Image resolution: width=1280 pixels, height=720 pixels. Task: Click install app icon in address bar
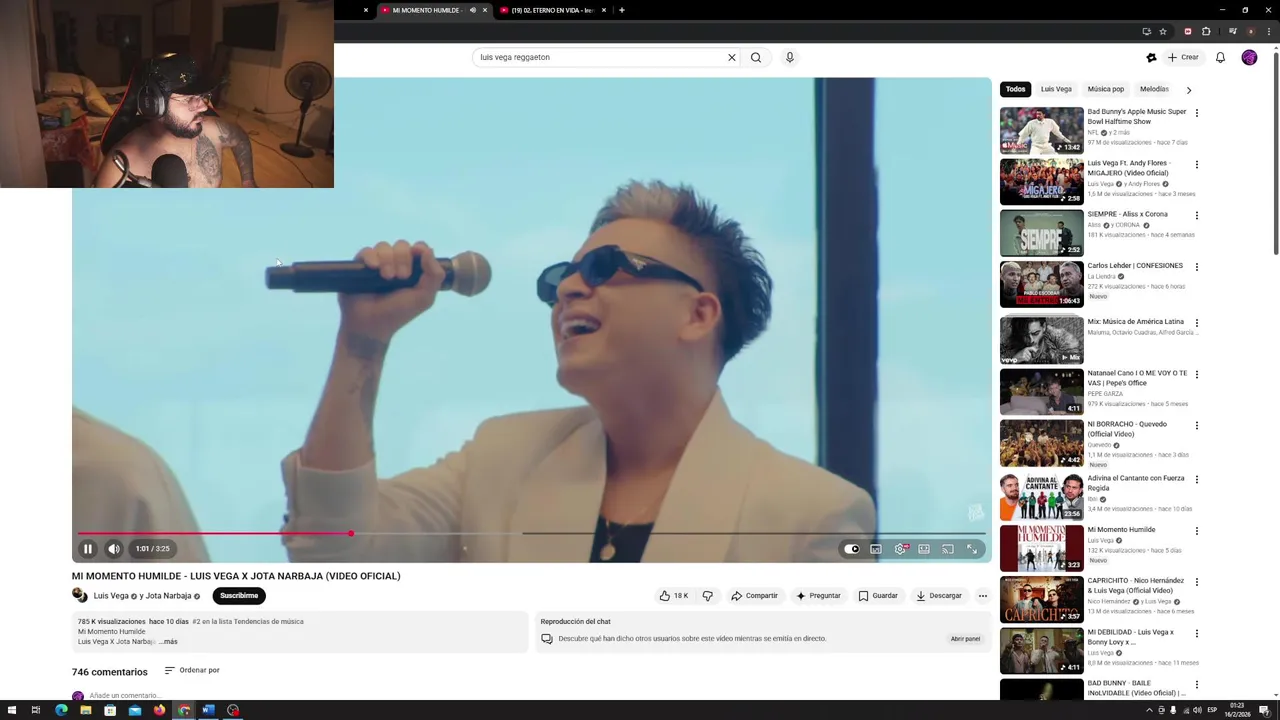(x=1146, y=31)
